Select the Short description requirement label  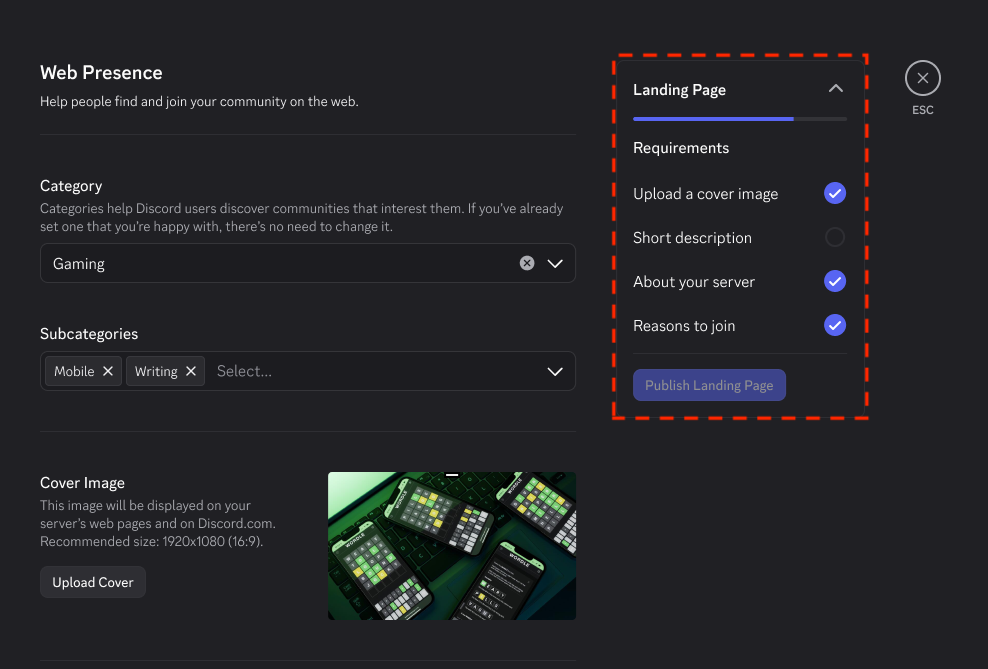(692, 237)
